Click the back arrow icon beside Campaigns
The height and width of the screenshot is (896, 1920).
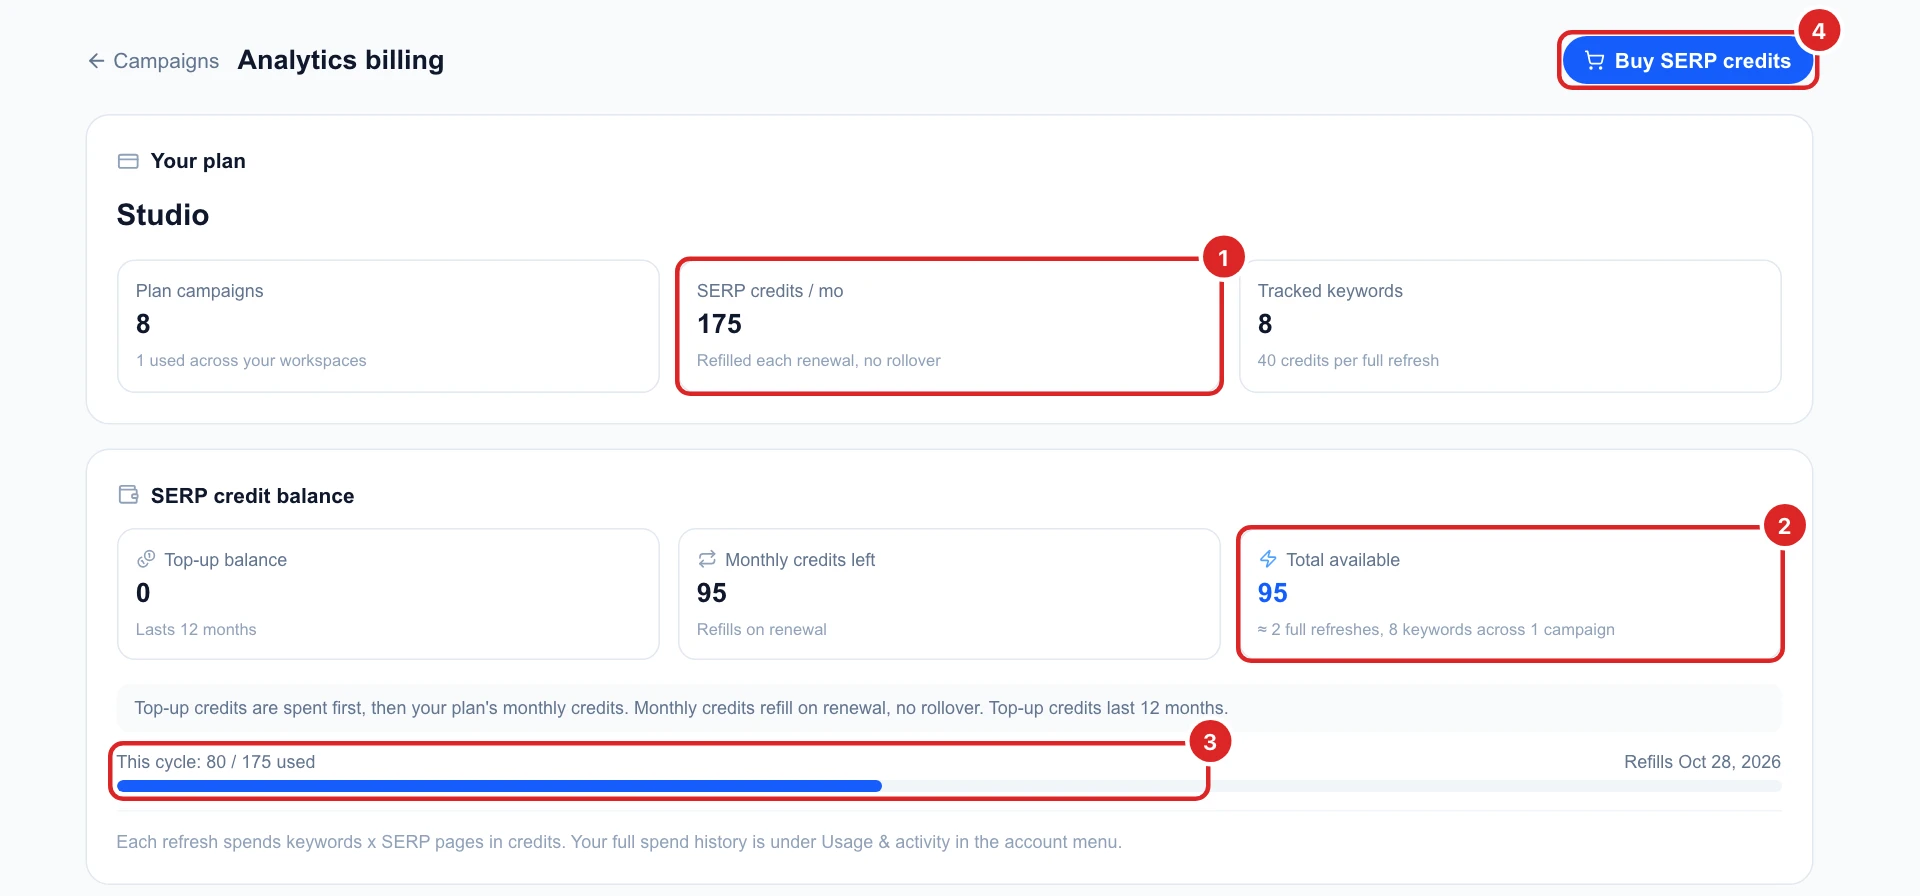pyautogui.click(x=96, y=61)
